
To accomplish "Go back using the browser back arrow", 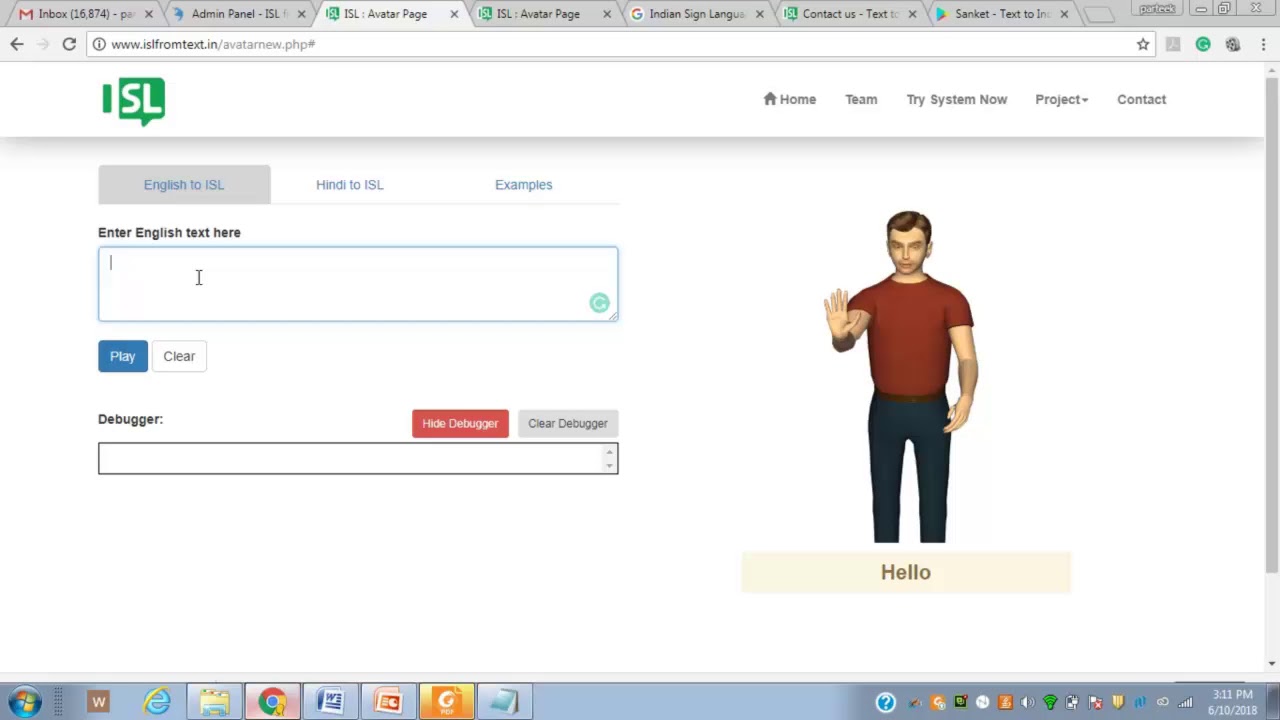I will [17, 44].
